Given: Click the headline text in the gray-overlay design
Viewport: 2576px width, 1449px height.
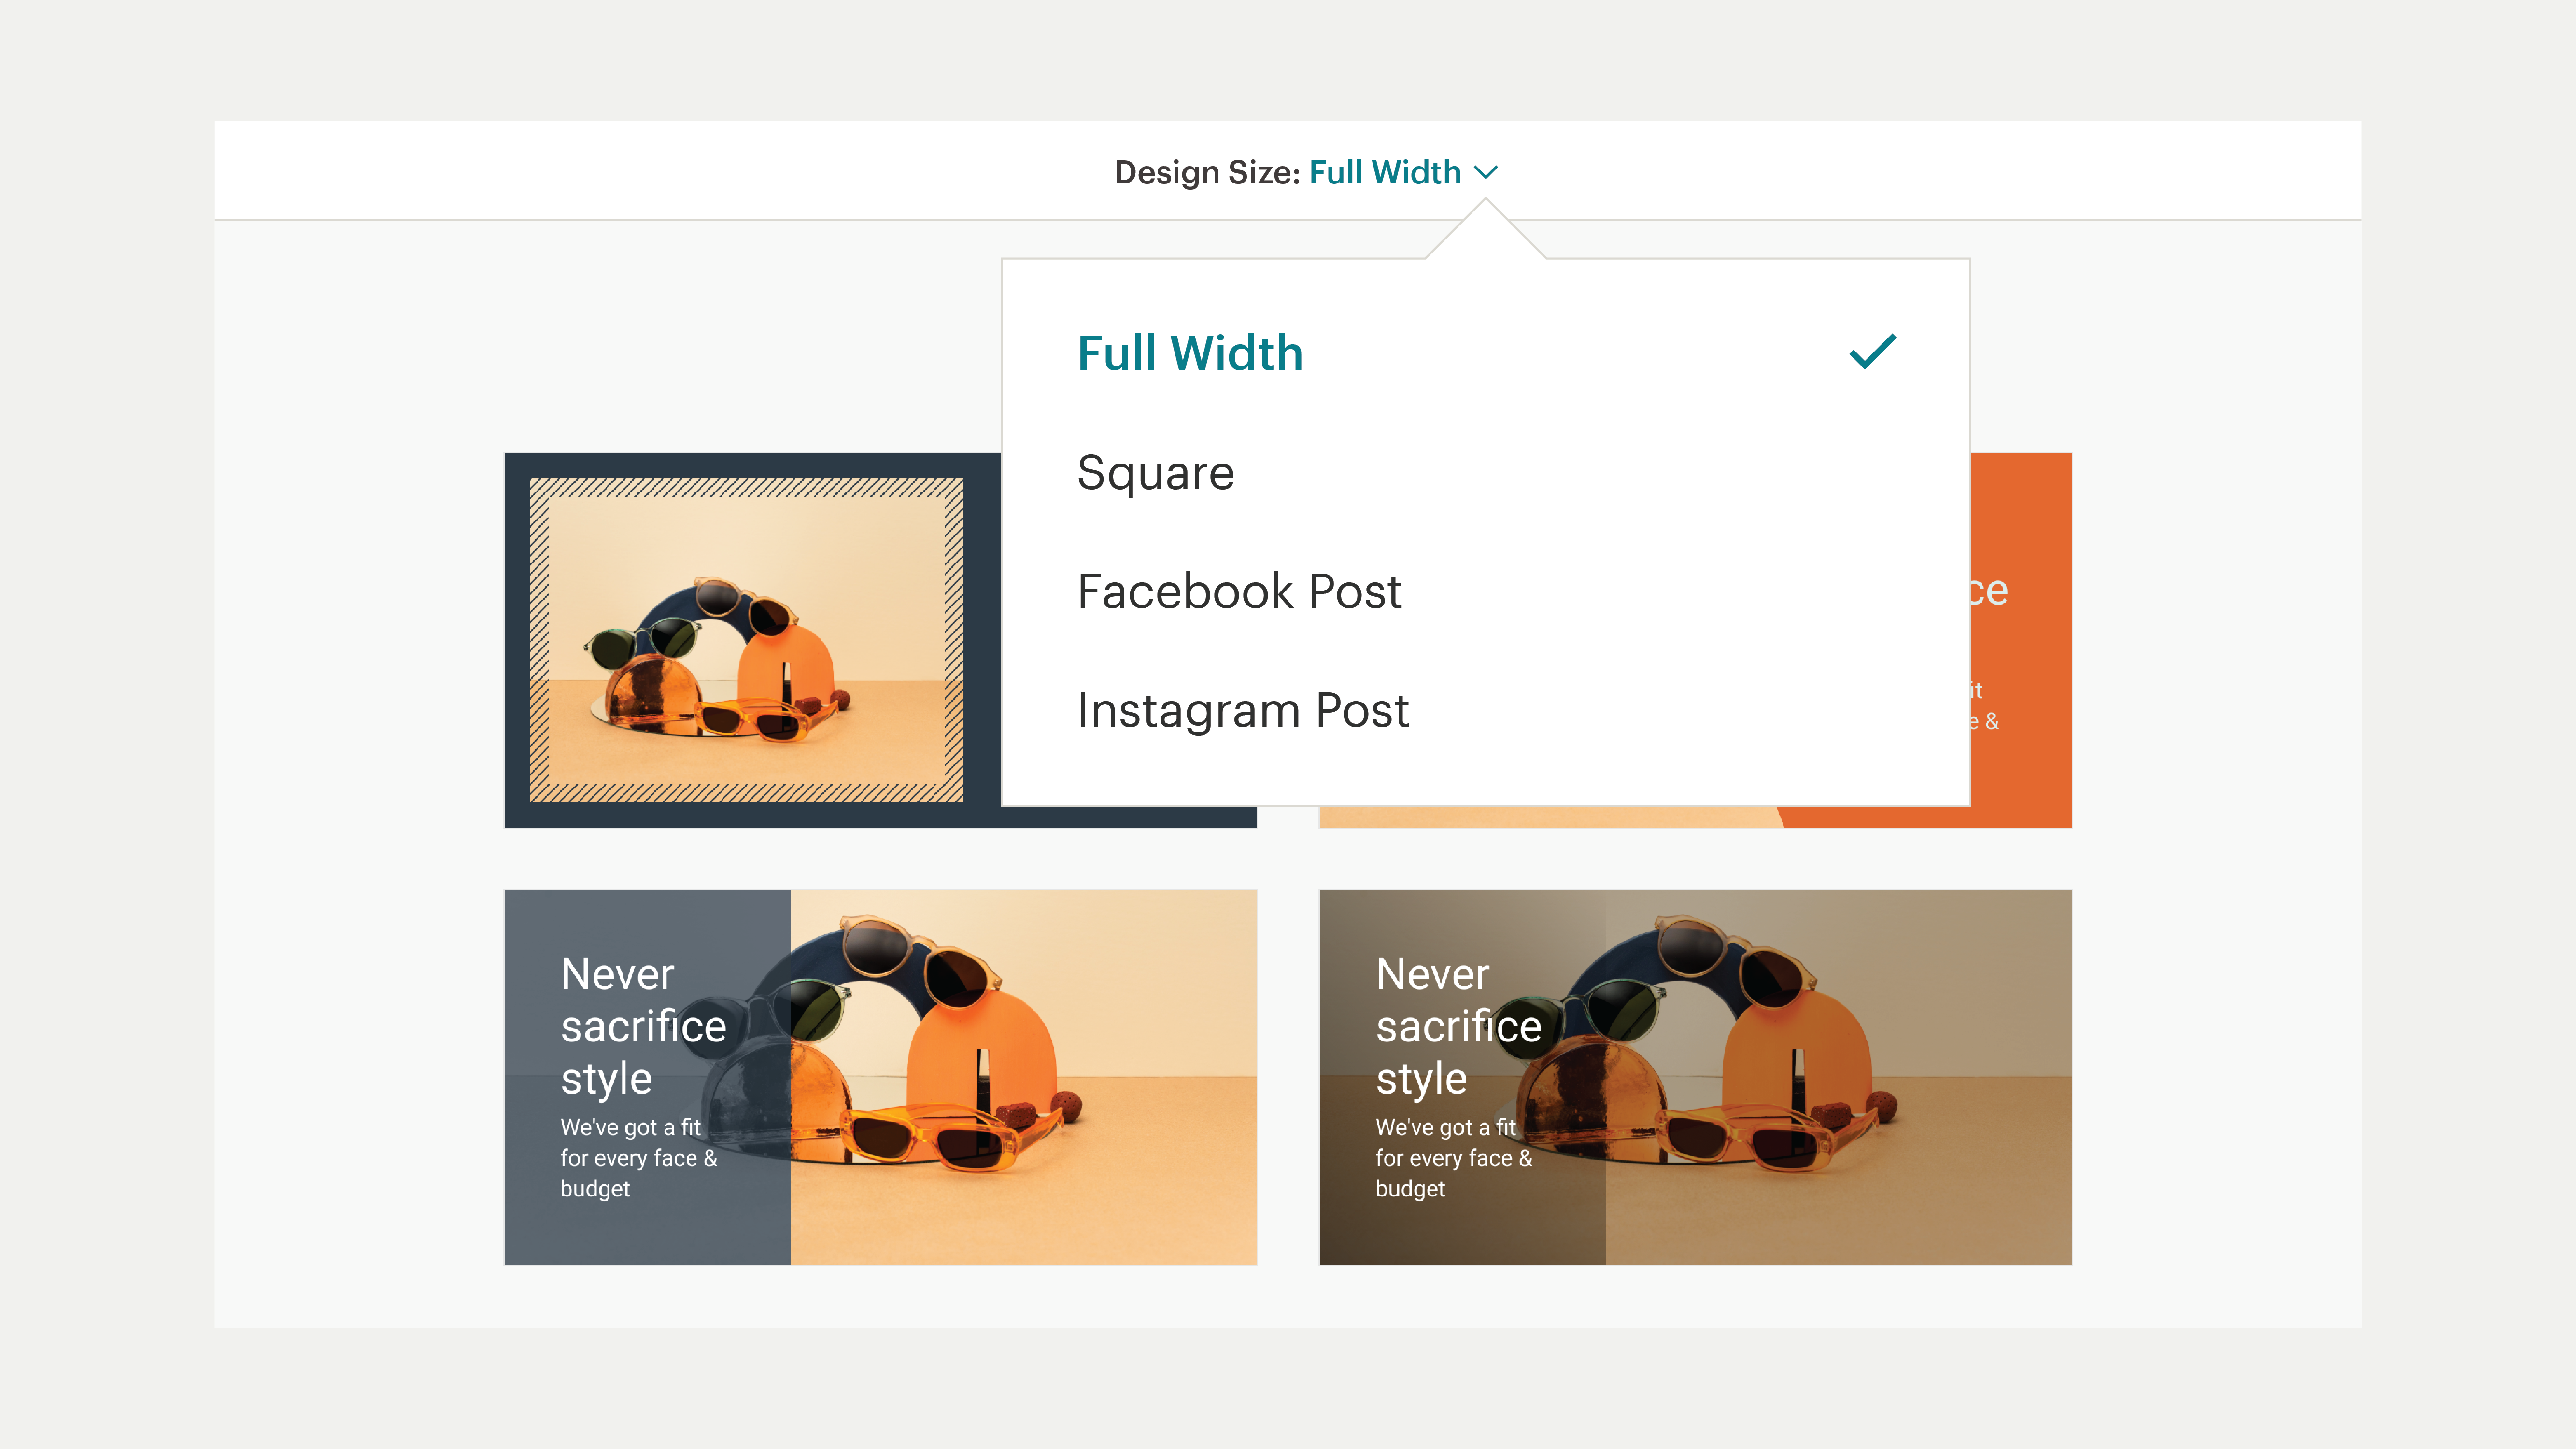Looking at the screenshot, I should tap(643, 1026).
